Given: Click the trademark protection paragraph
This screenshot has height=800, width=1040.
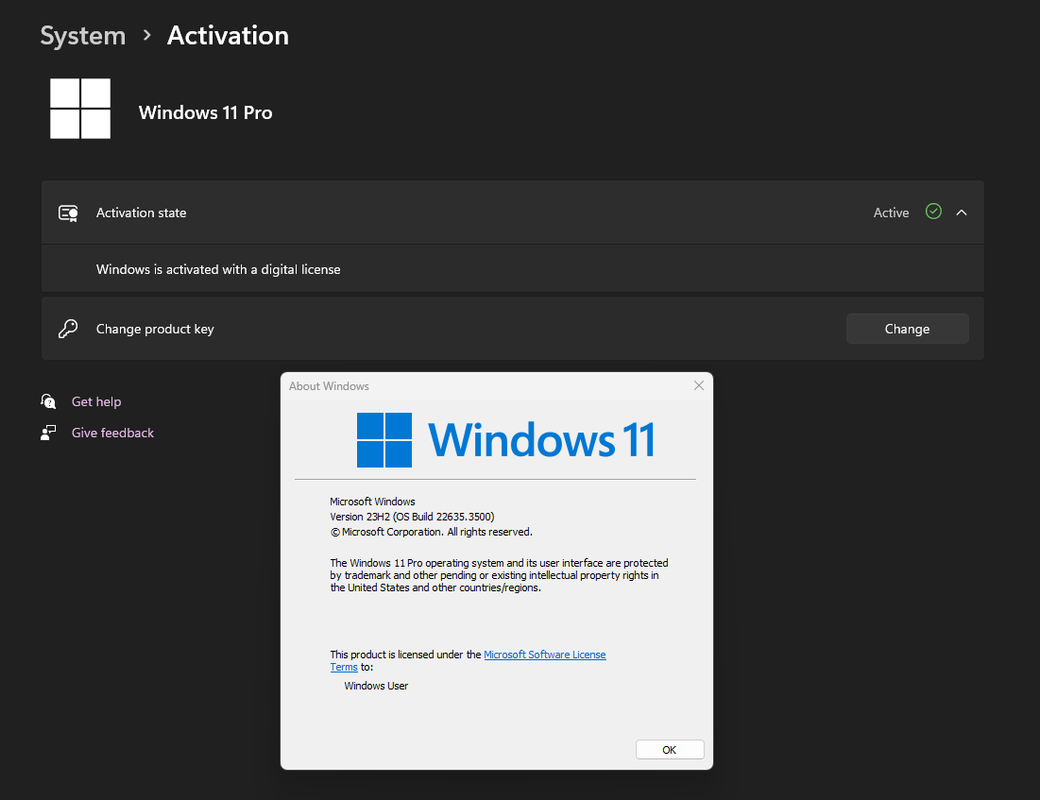Looking at the screenshot, I should coord(499,575).
